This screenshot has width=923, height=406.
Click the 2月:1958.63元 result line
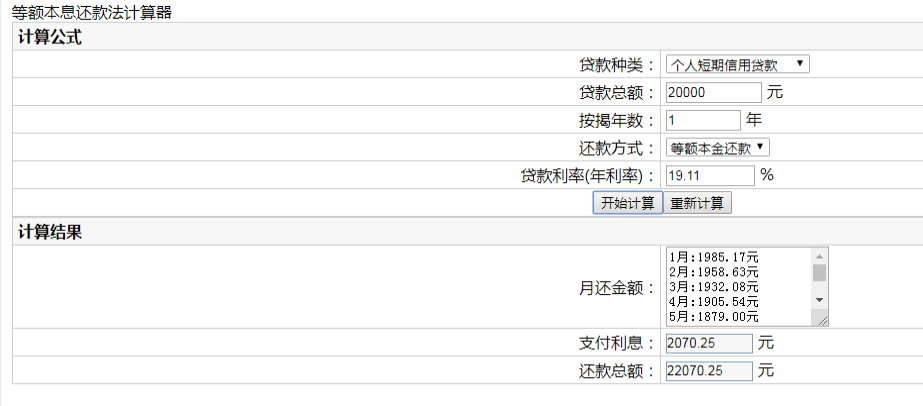pos(715,272)
